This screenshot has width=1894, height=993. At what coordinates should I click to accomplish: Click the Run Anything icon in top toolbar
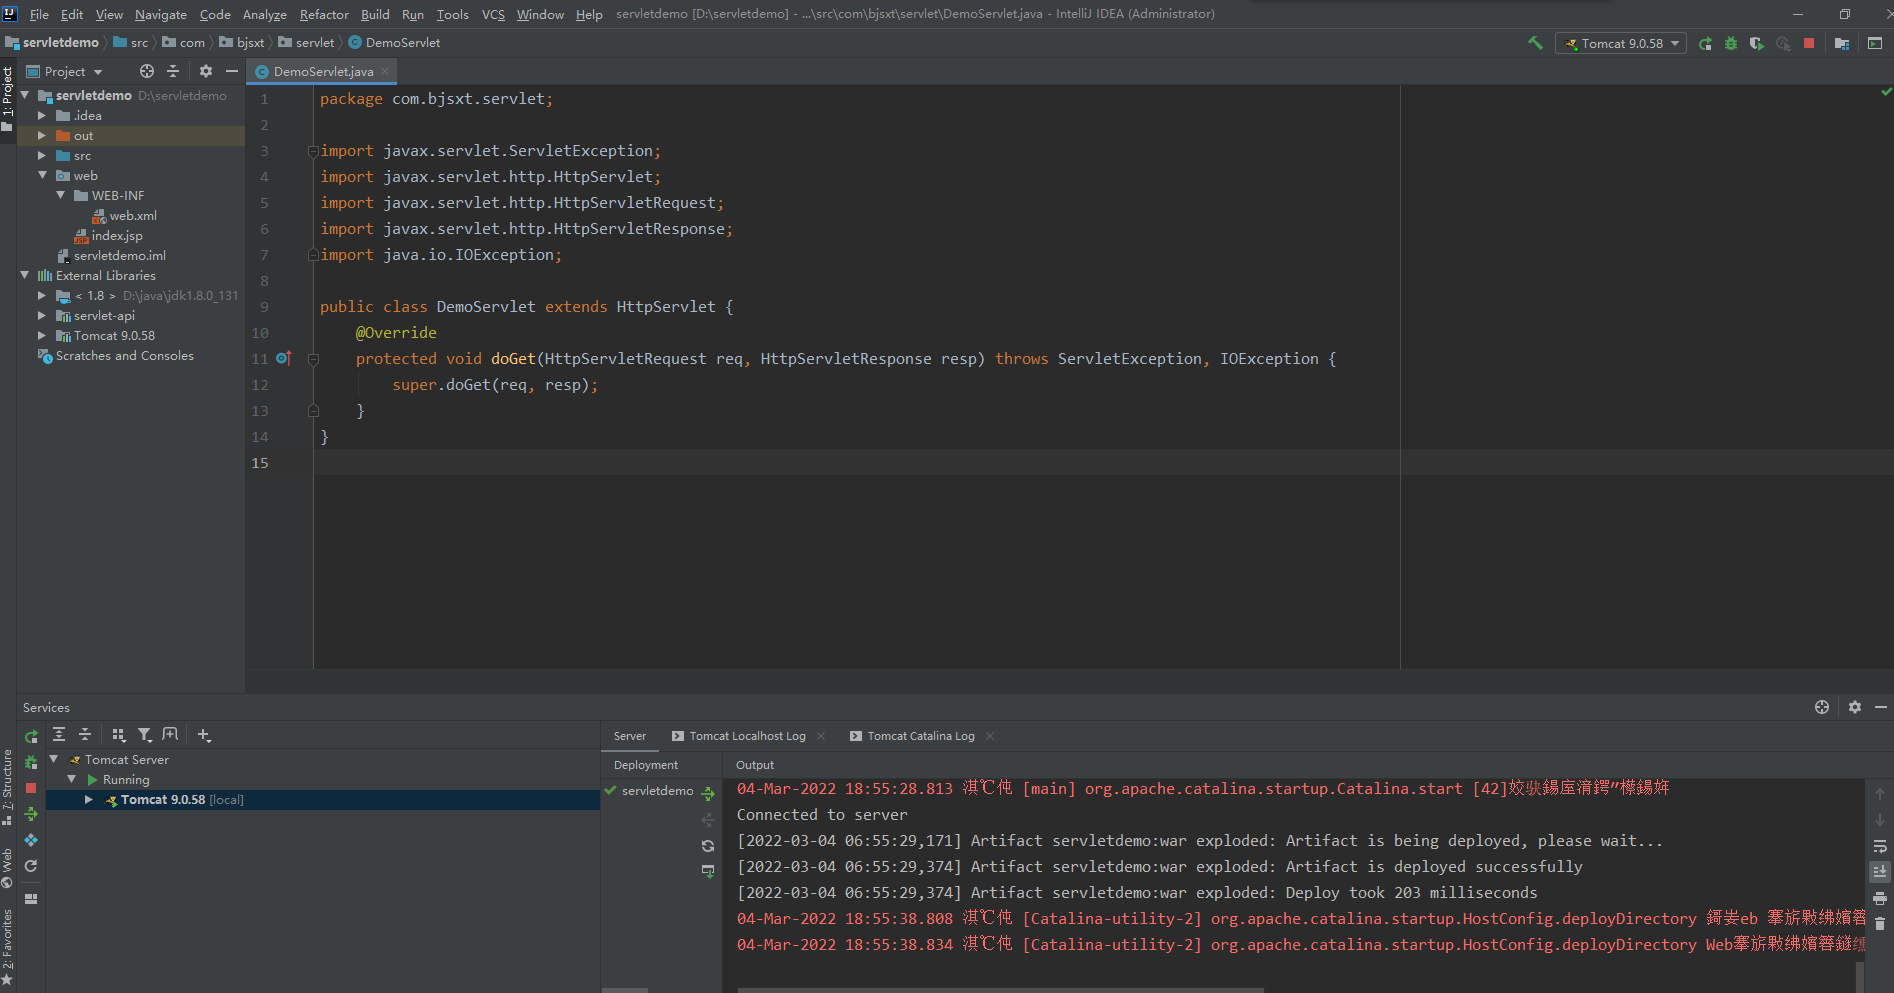click(1875, 43)
